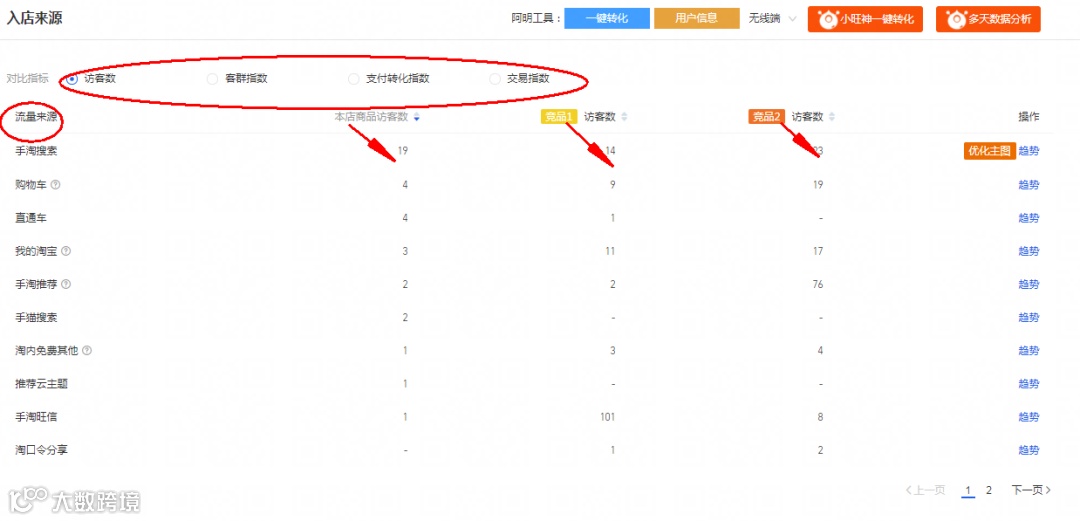Click help icon next to 淘内免费其他
1080x521 pixels.
click(87, 350)
